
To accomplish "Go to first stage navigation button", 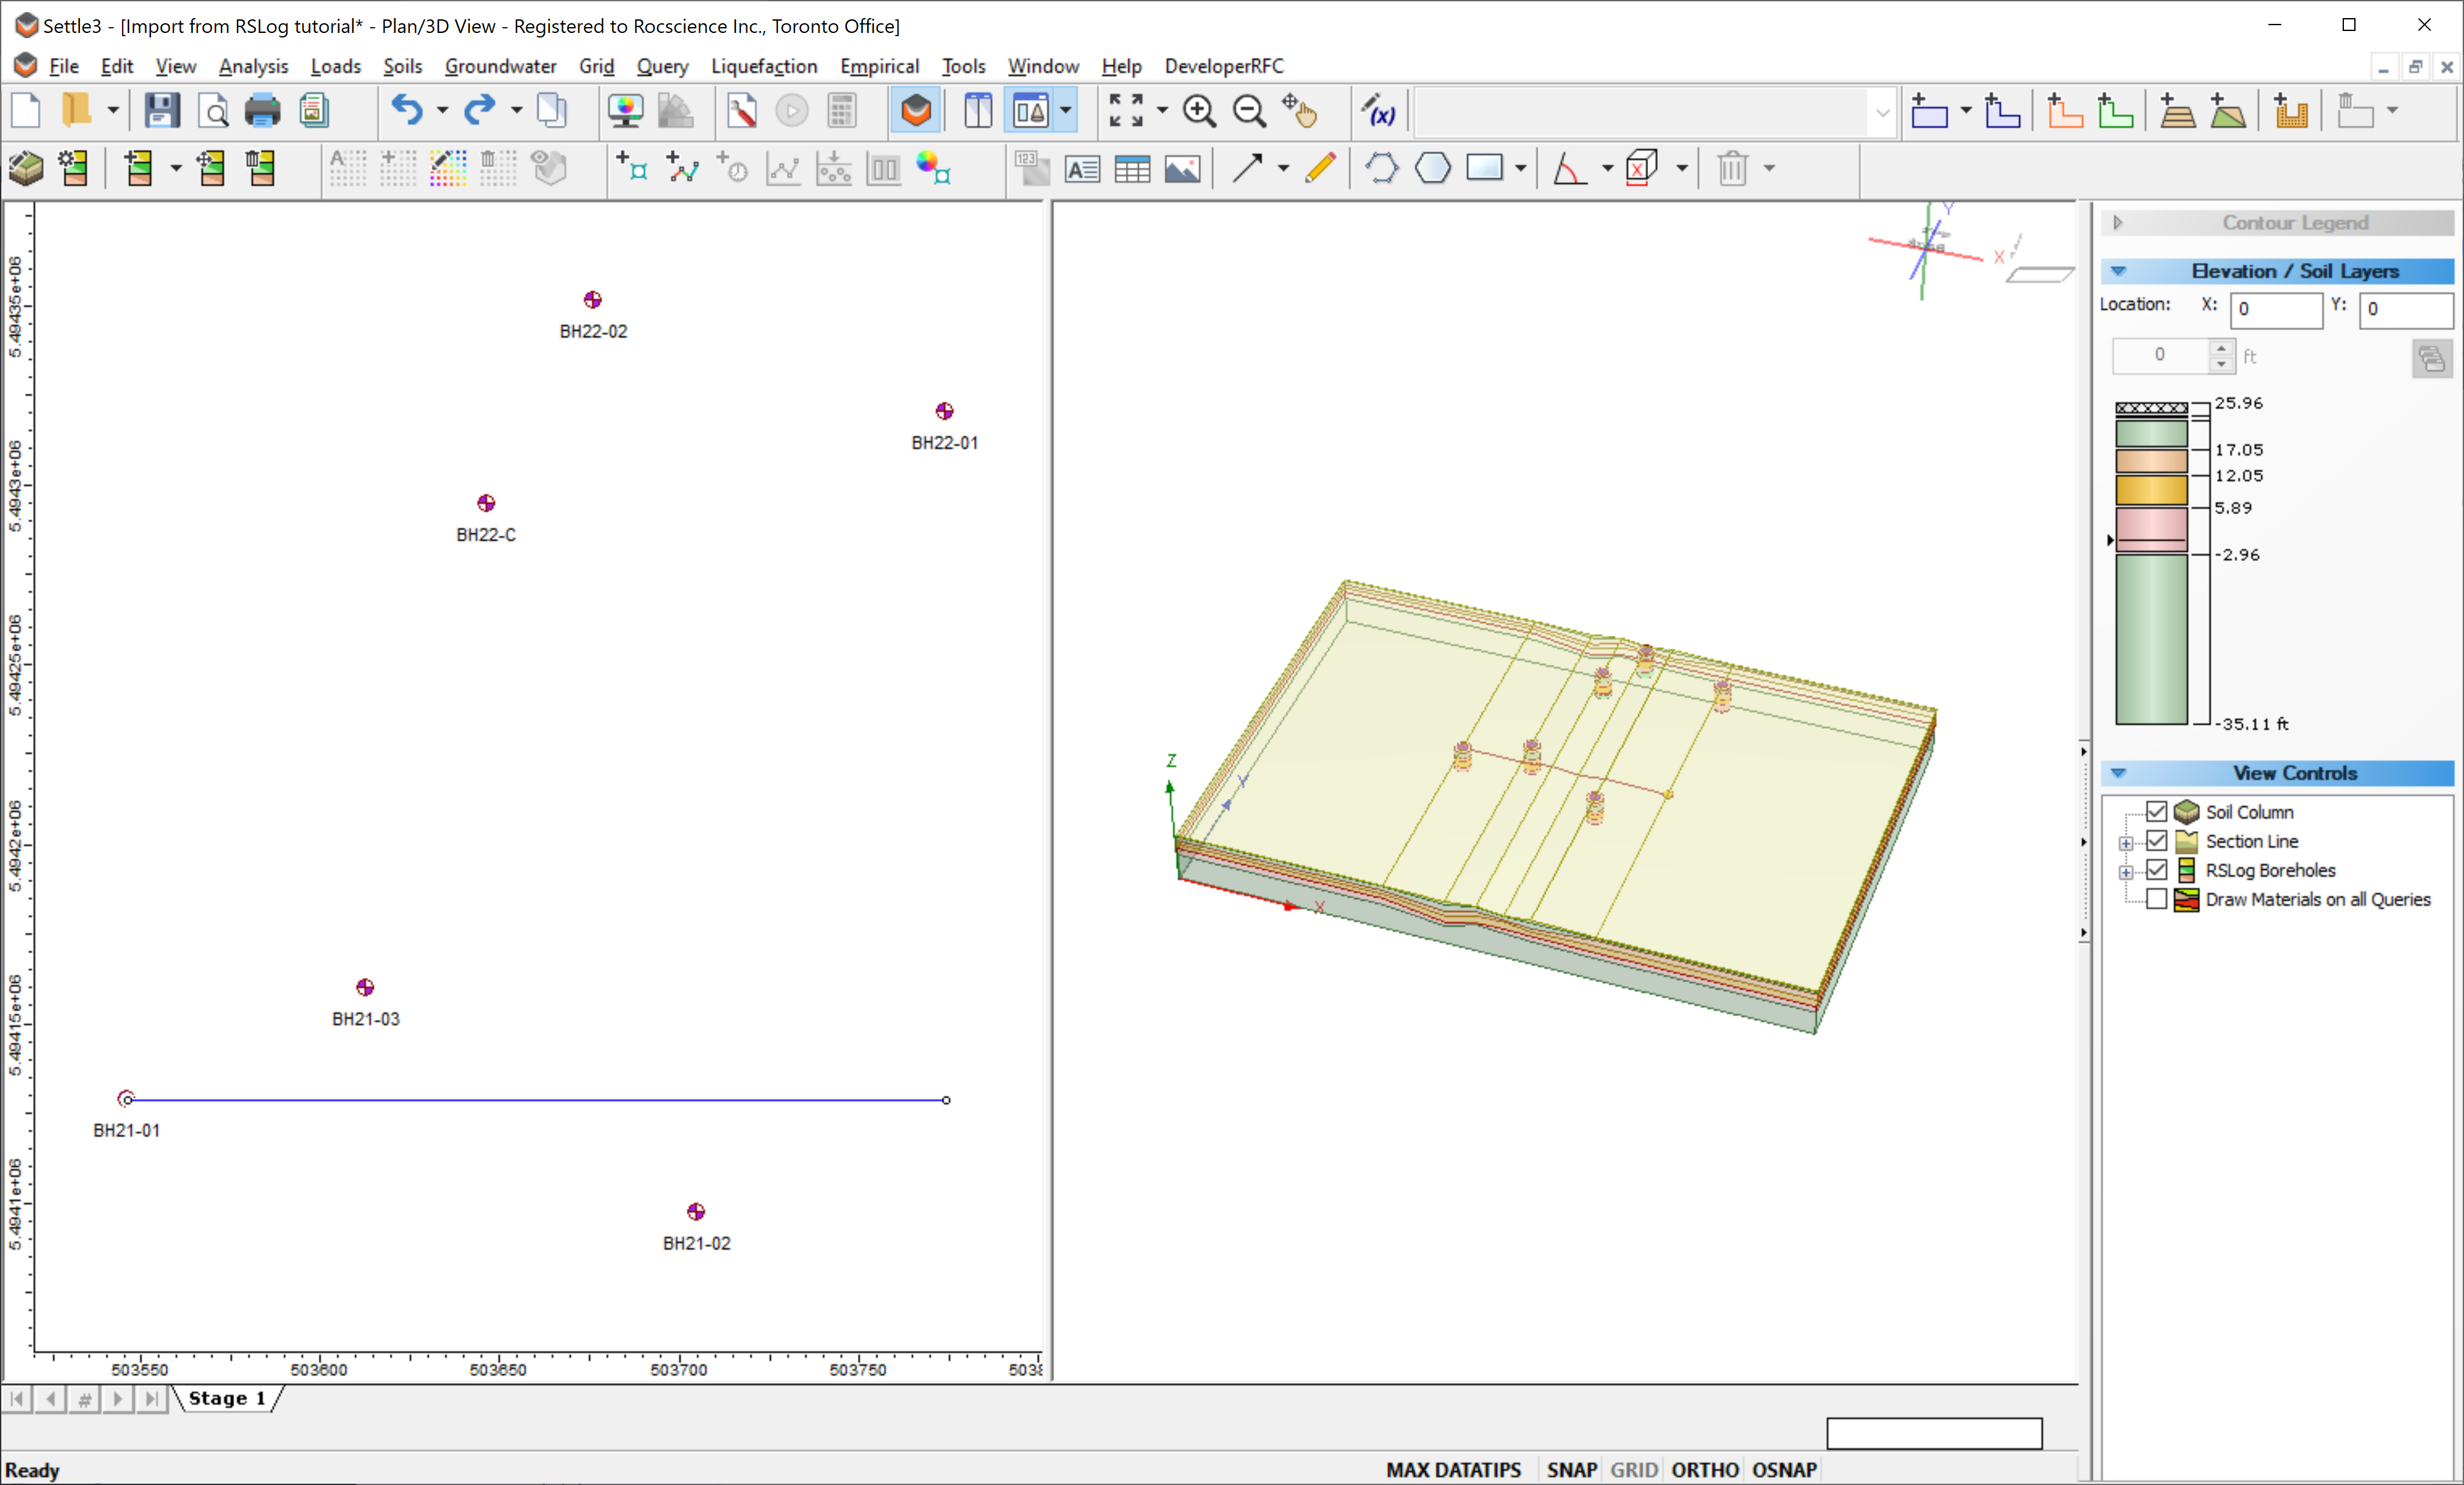I will tap(17, 1398).
